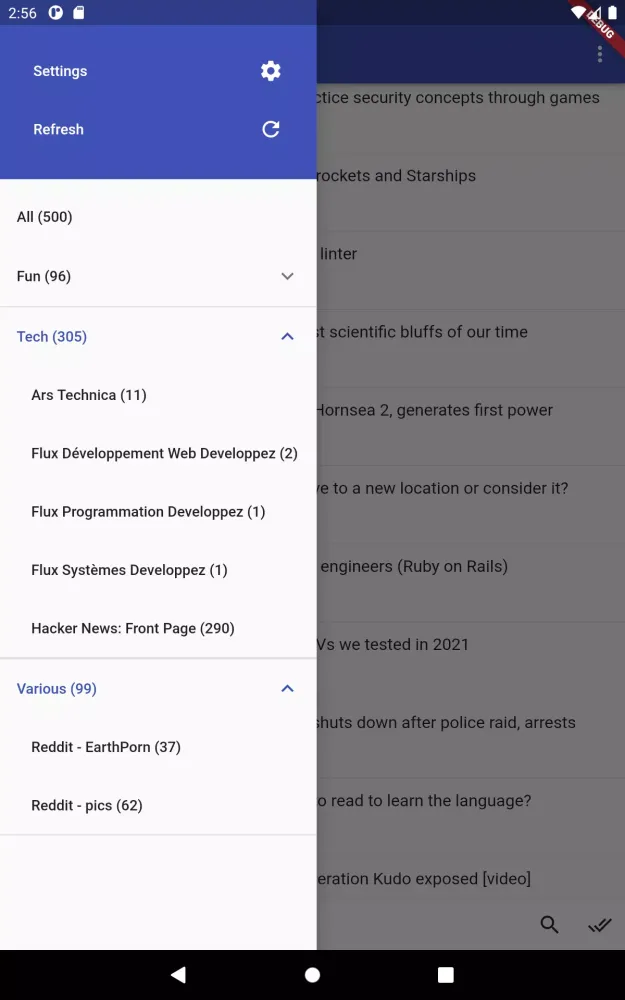625x1000 pixels.
Task: Open Flux Développement Web Developpez feed
Action: (x=164, y=453)
